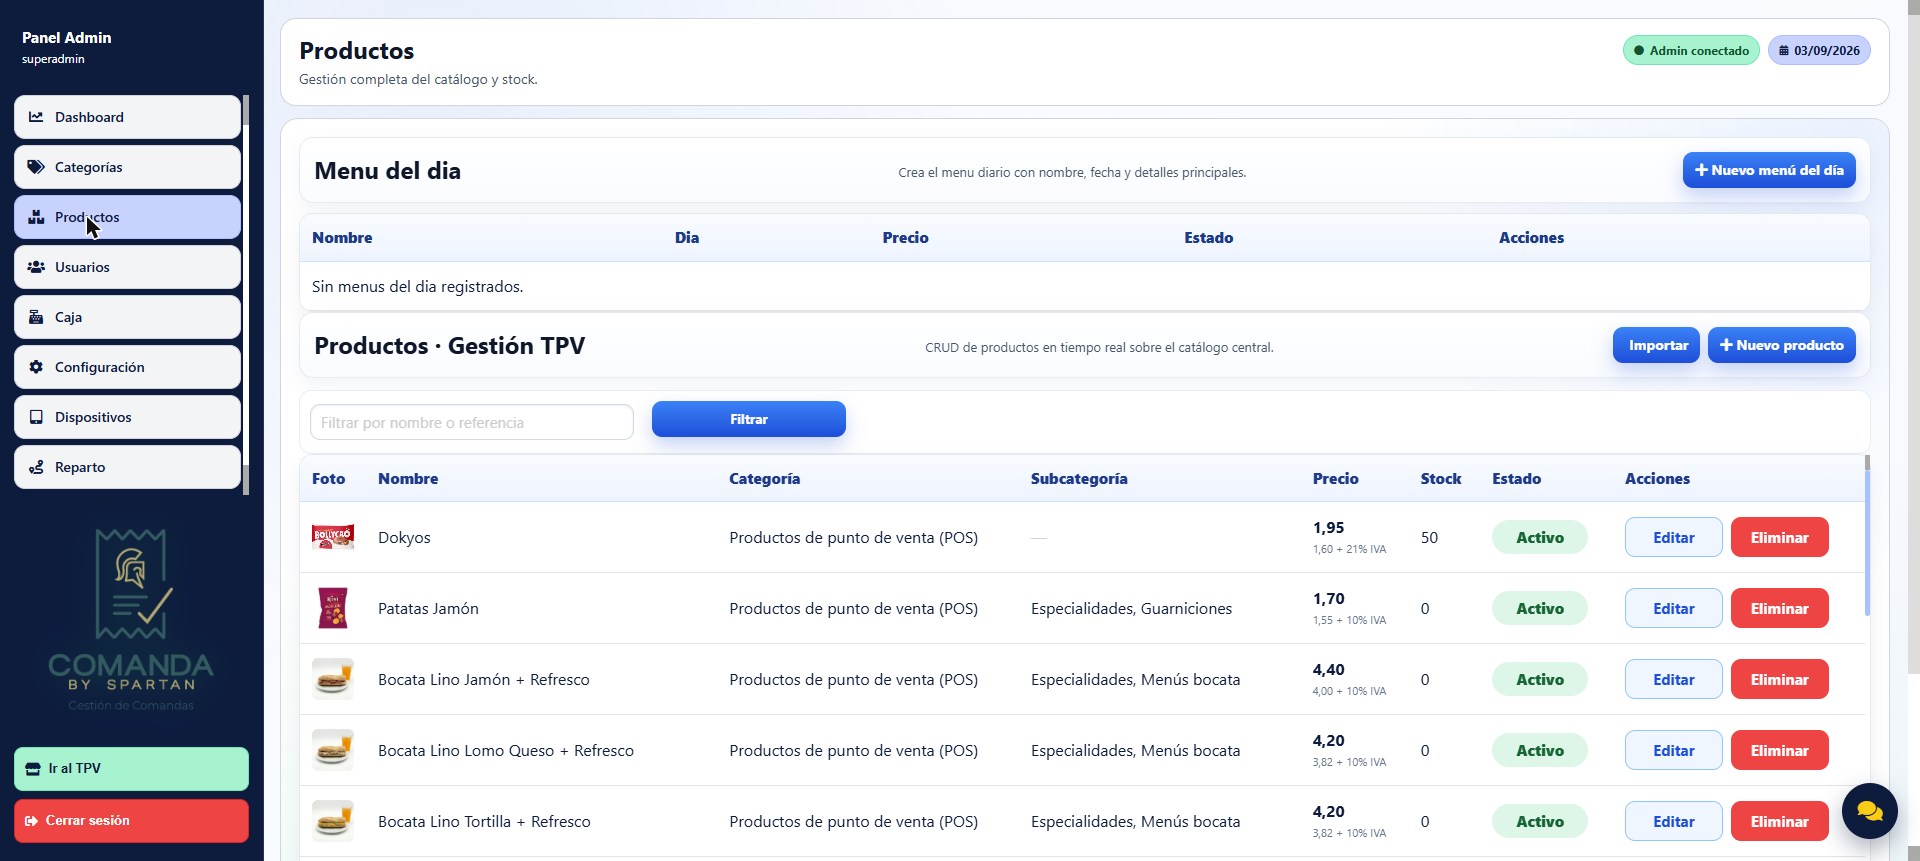Open the chat bubble widget
Image resolution: width=1920 pixels, height=861 pixels.
coord(1869,810)
